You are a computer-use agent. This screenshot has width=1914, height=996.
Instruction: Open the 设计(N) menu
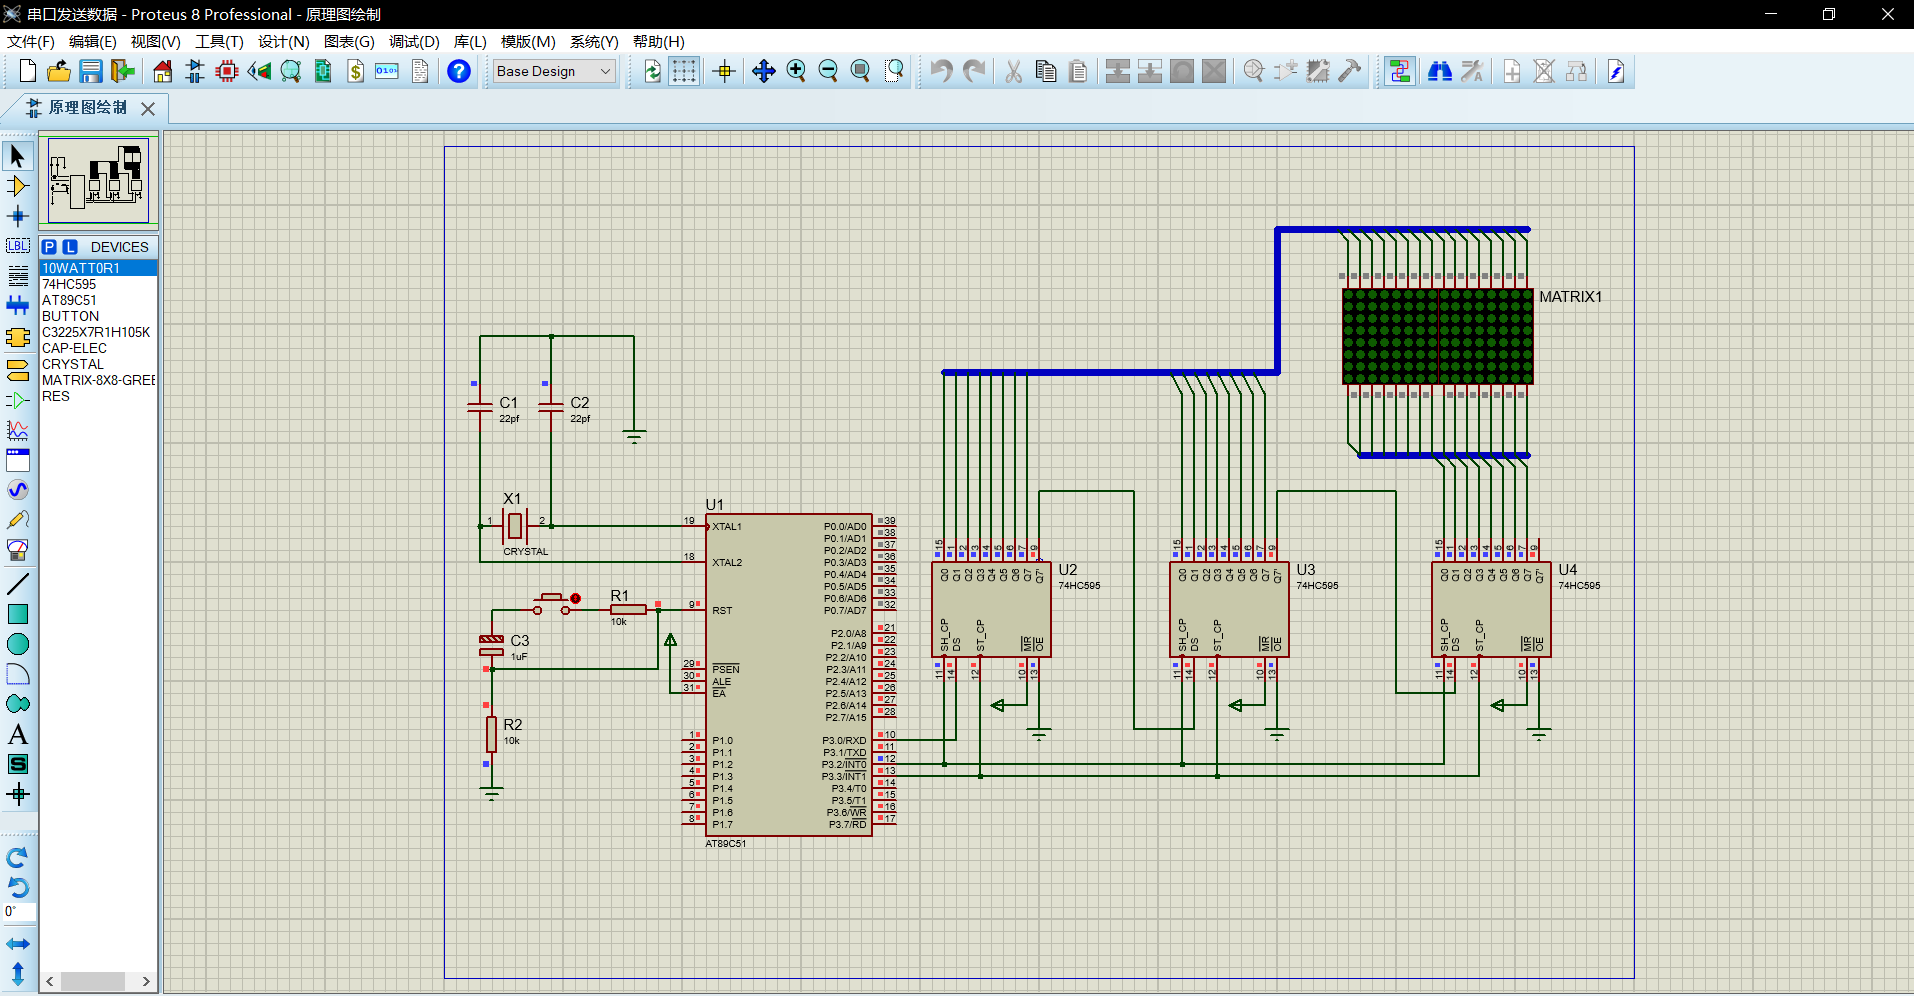(x=284, y=42)
